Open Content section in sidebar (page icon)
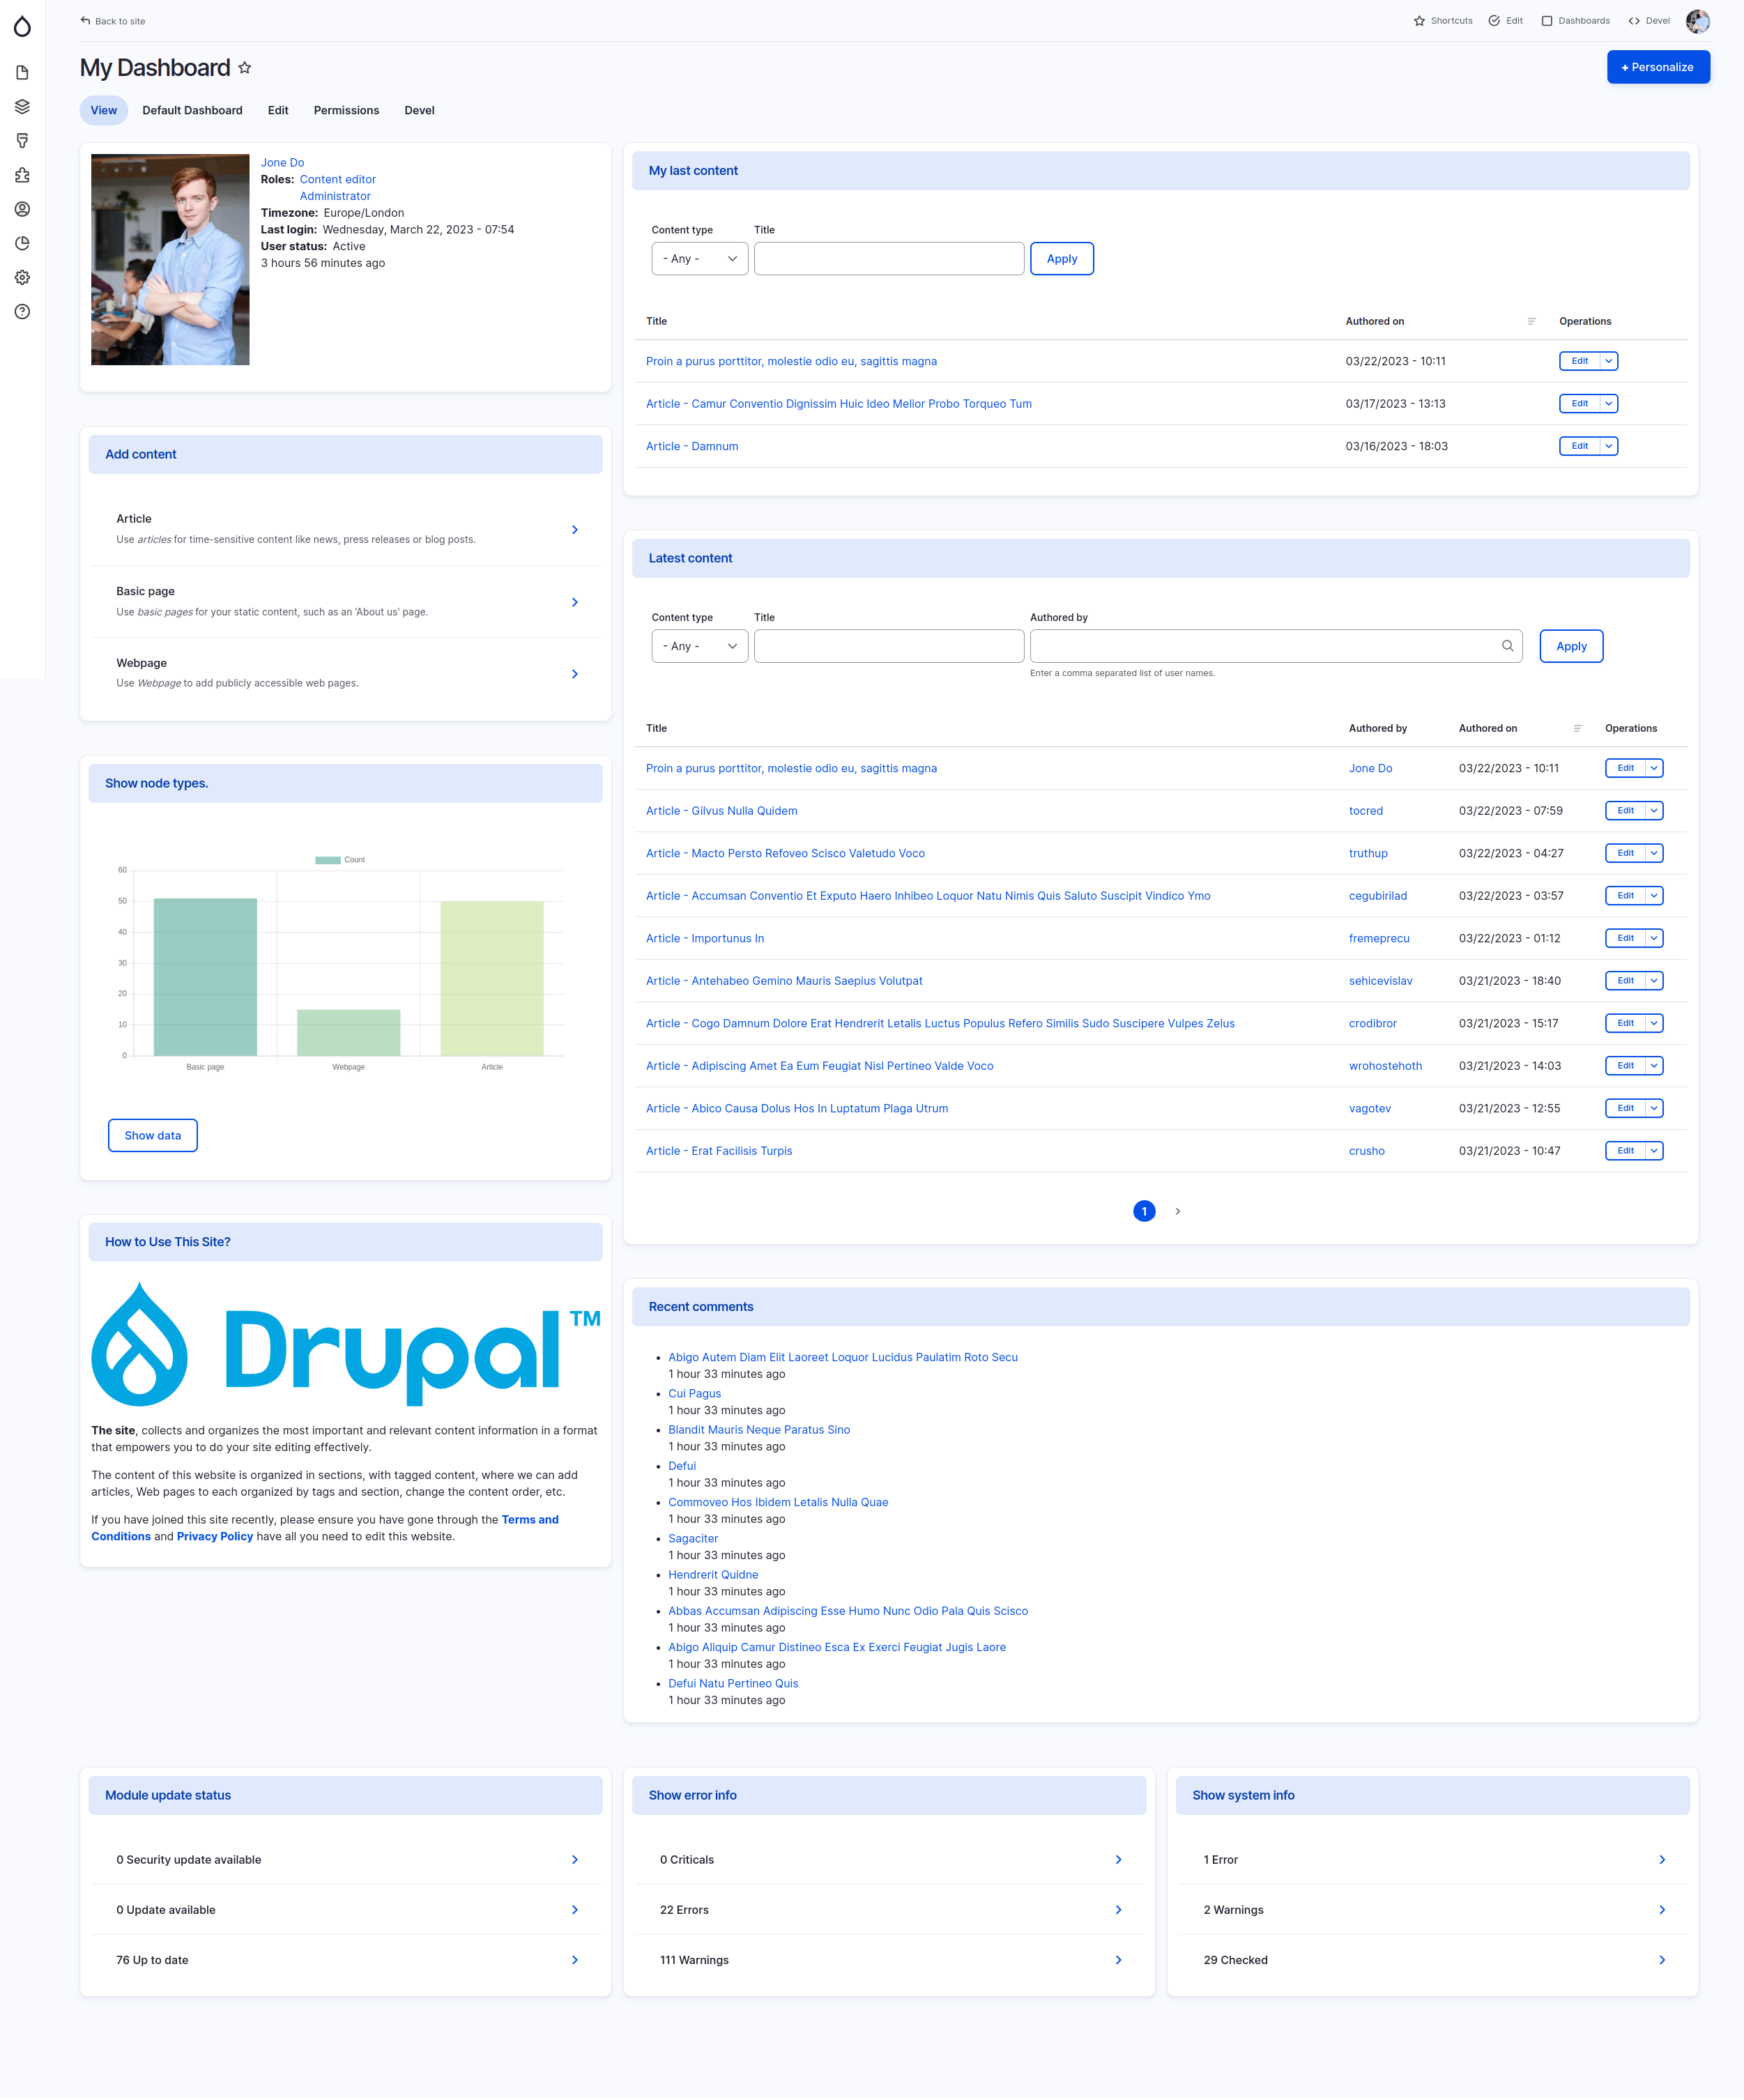1744x2100 pixels. [x=22, y=73]
